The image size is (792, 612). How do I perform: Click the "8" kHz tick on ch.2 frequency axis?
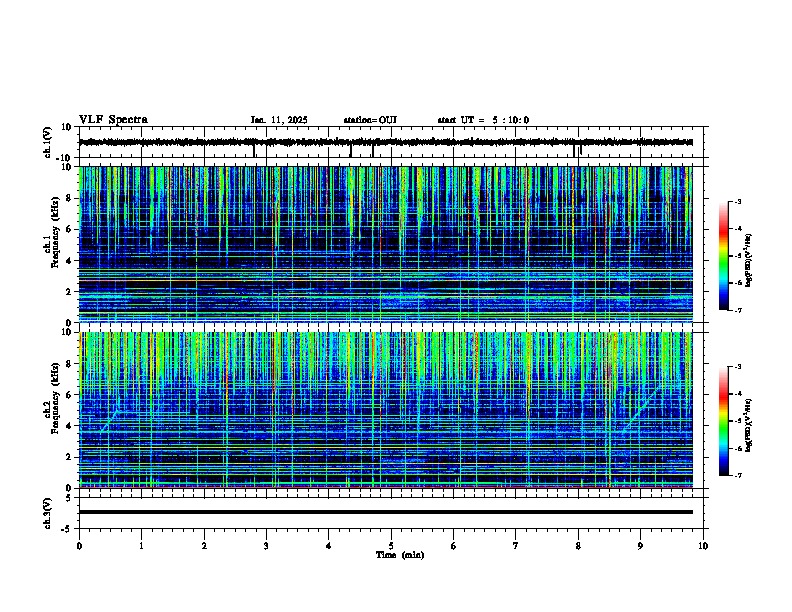[70, 364]
